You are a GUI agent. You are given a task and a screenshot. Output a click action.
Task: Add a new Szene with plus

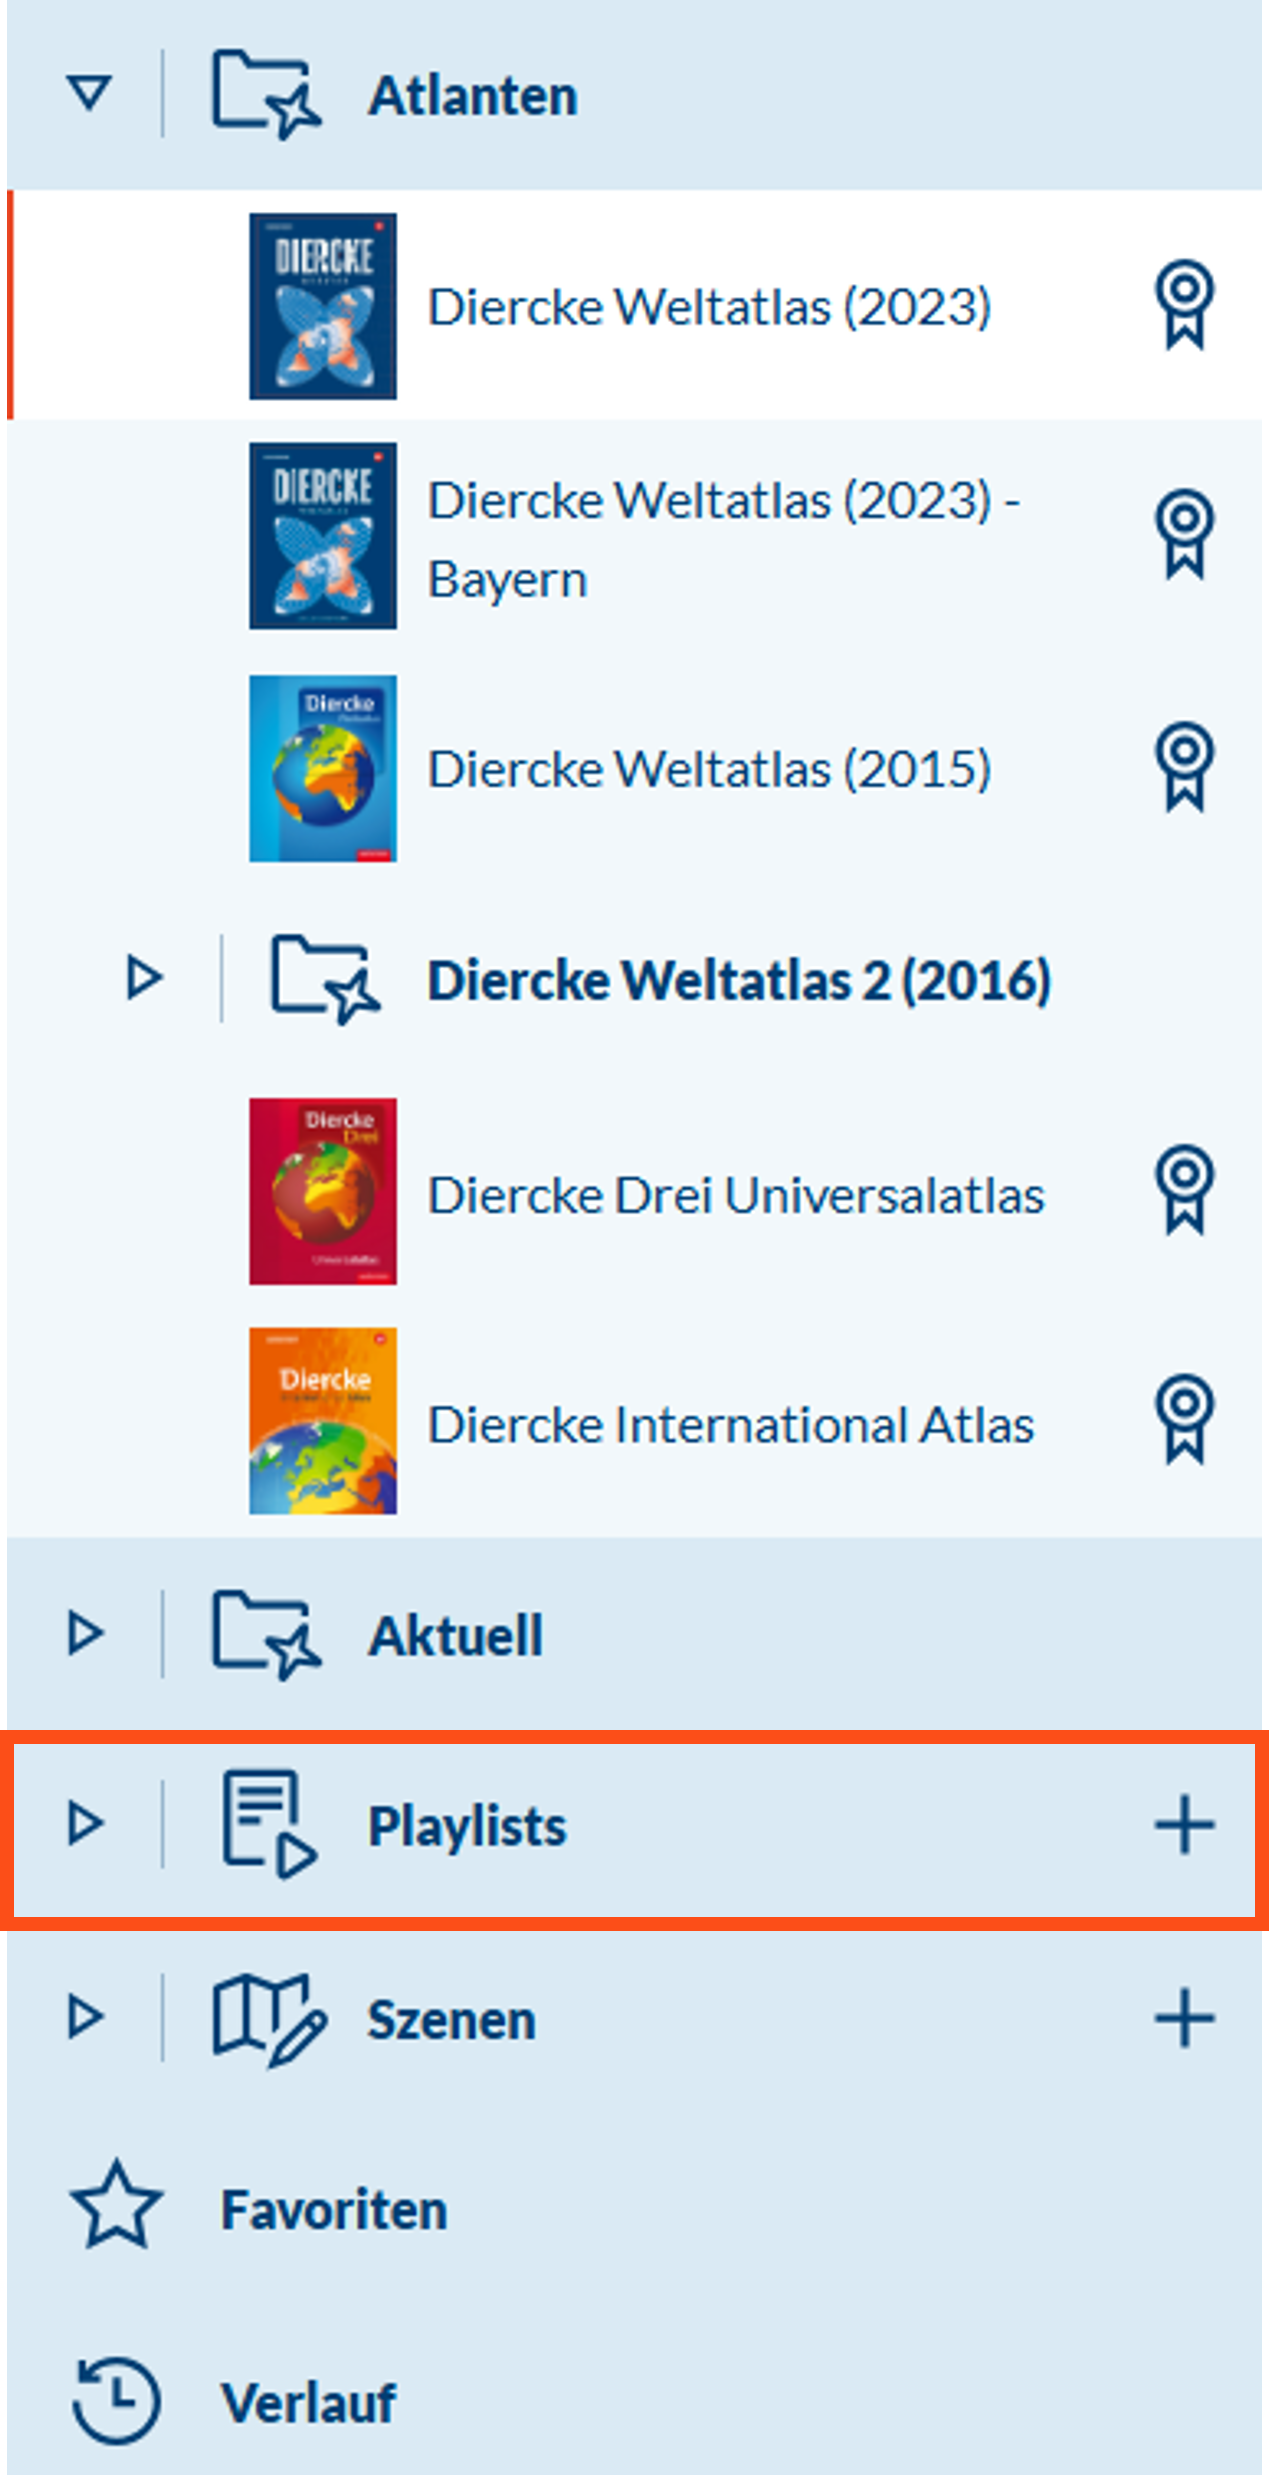[x=1184, y=2018]
